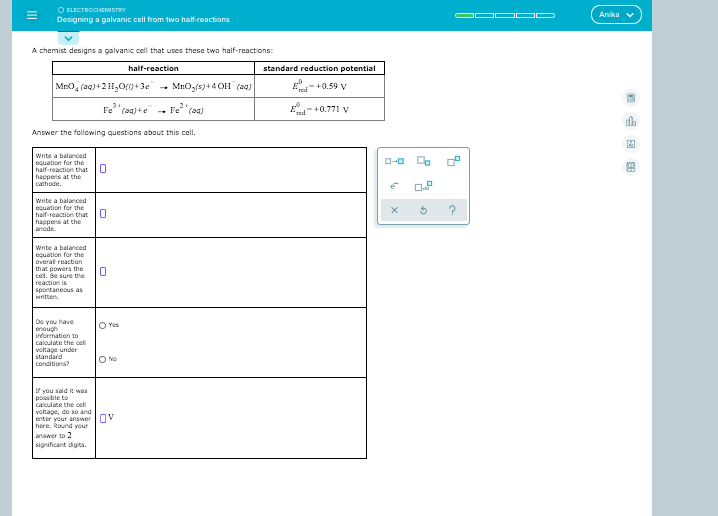Click the anode question prompt text
718x516 pixels.
coord(61,215)
